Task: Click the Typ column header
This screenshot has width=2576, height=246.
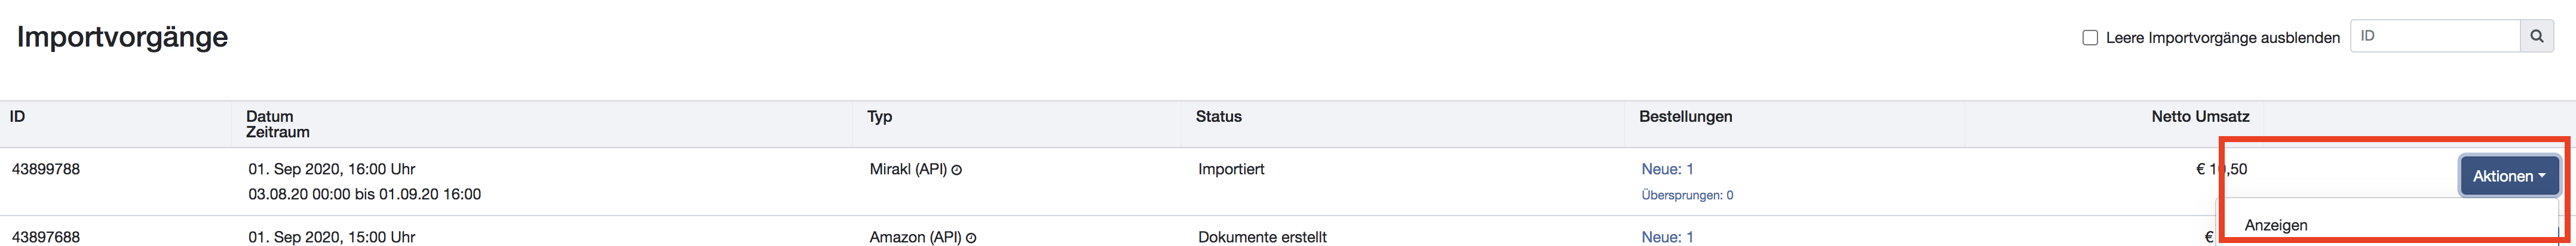Action: (x=879, y=117)
